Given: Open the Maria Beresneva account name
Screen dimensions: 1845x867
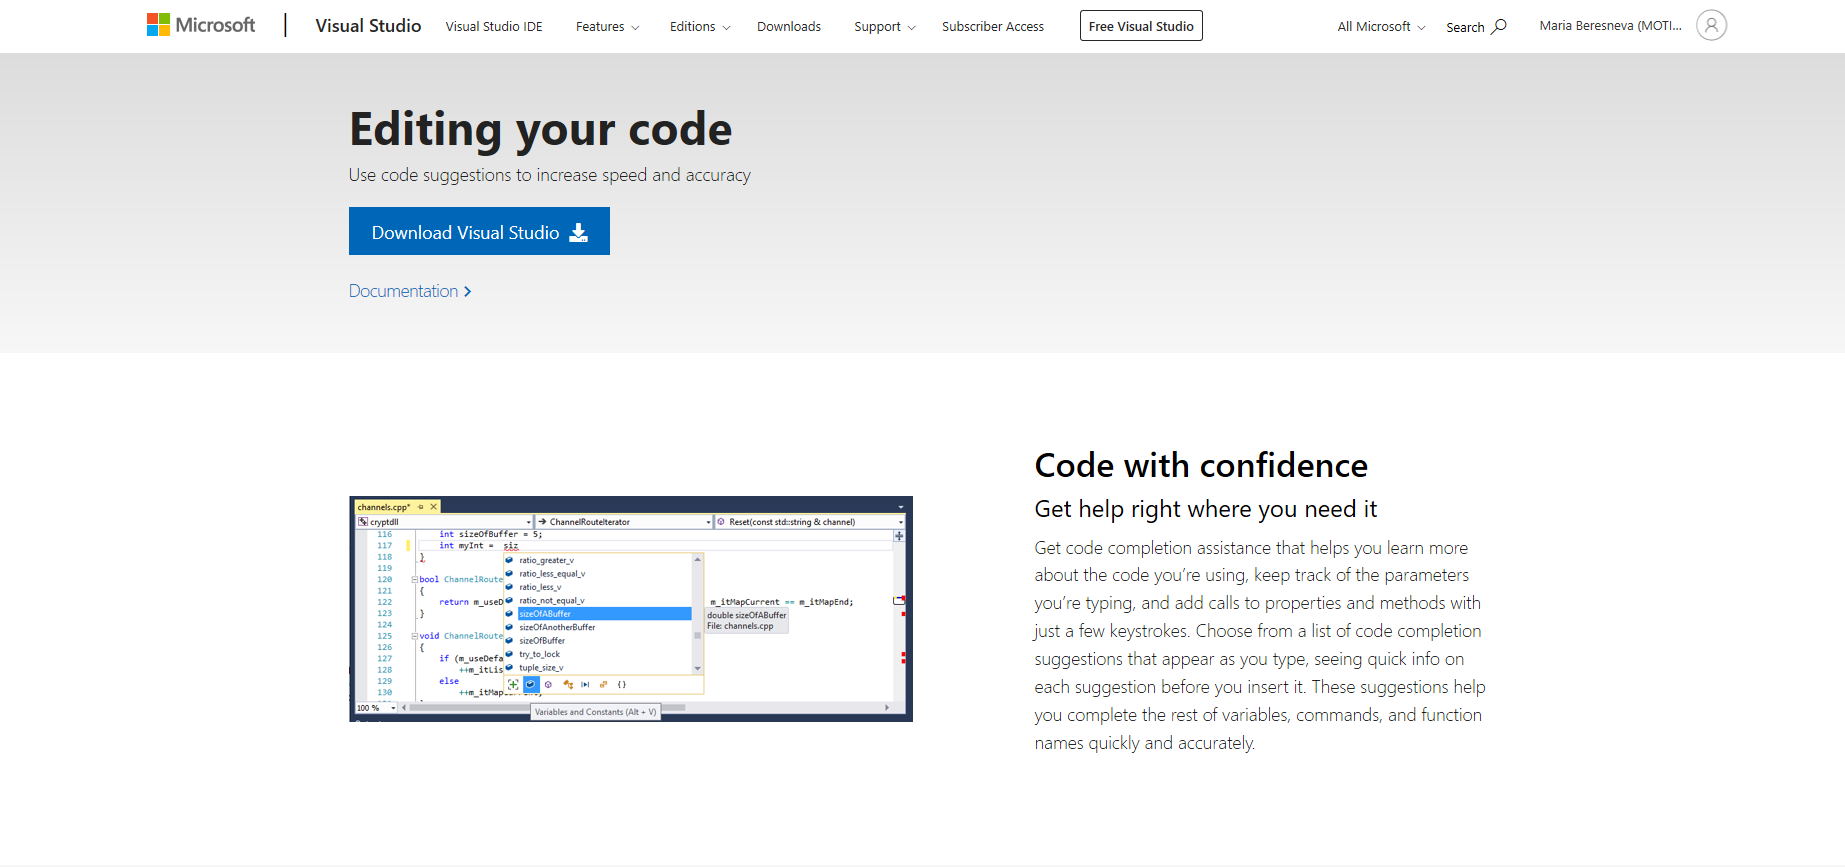Looking at the screenshot, I should pos(1610,26).
